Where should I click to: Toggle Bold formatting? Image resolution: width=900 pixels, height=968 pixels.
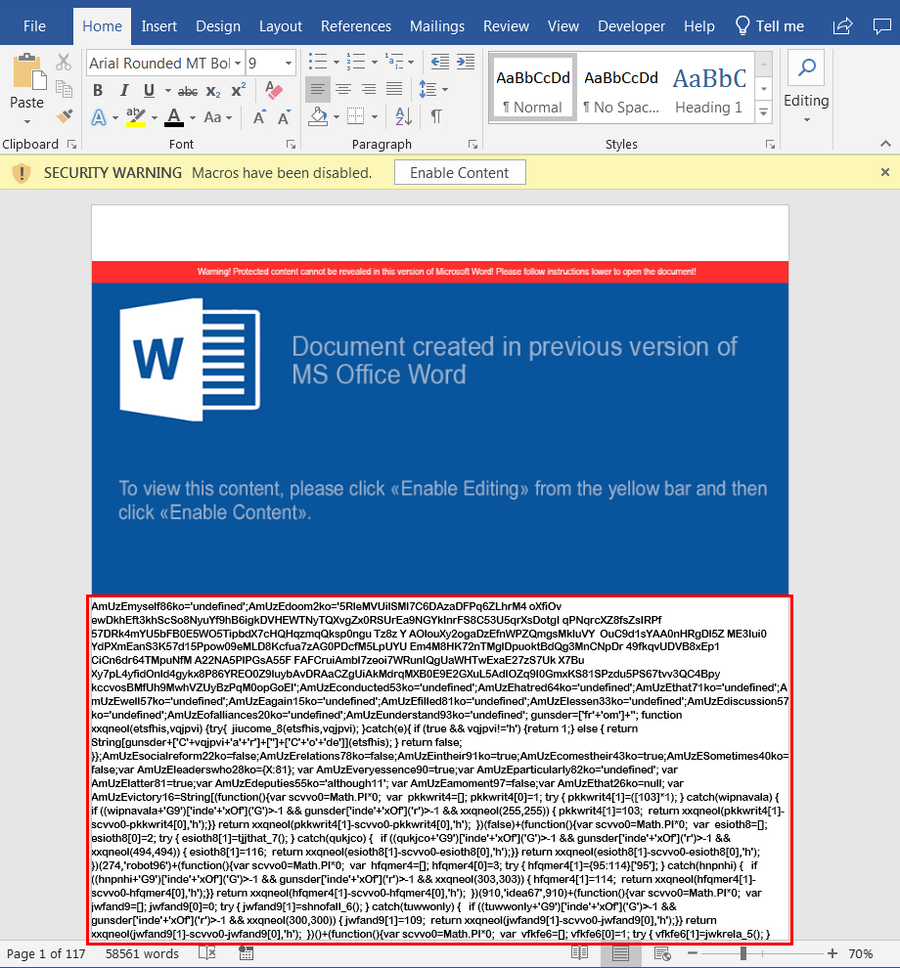pyautogui.click(x=98, y=91)
